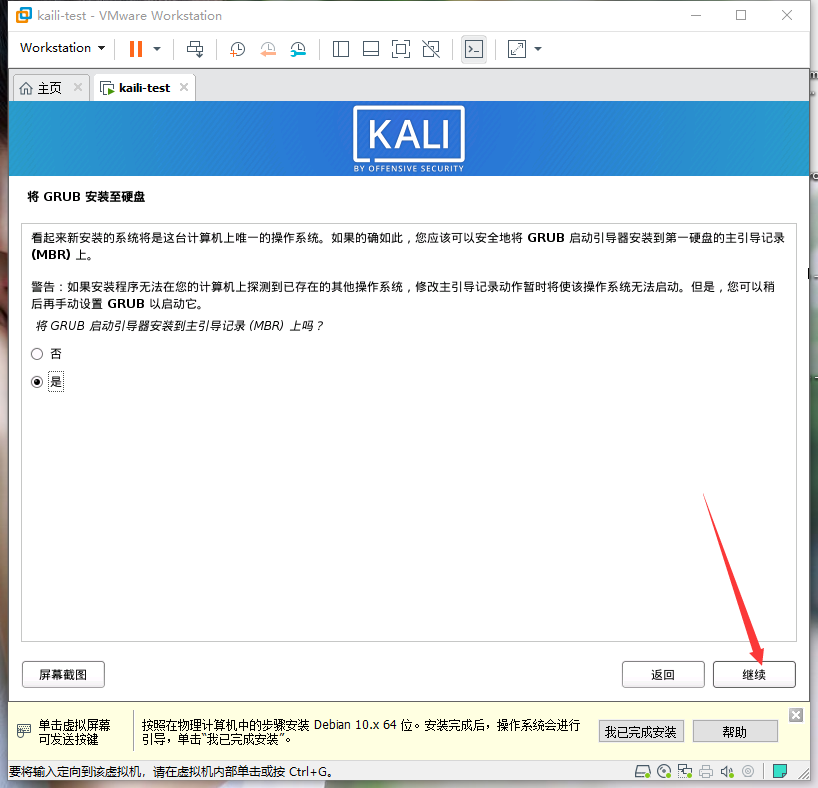The width and height of the screenshot is (818, 788).
Task: Click the 屏幕截图 button
Action: pos(62,674)
